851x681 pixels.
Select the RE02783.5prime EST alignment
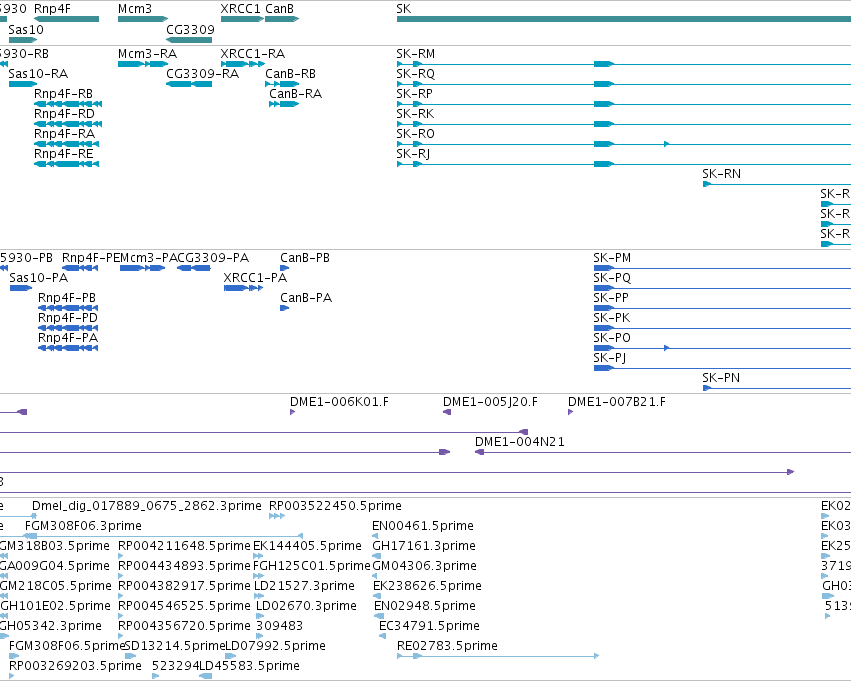[498, 657]
